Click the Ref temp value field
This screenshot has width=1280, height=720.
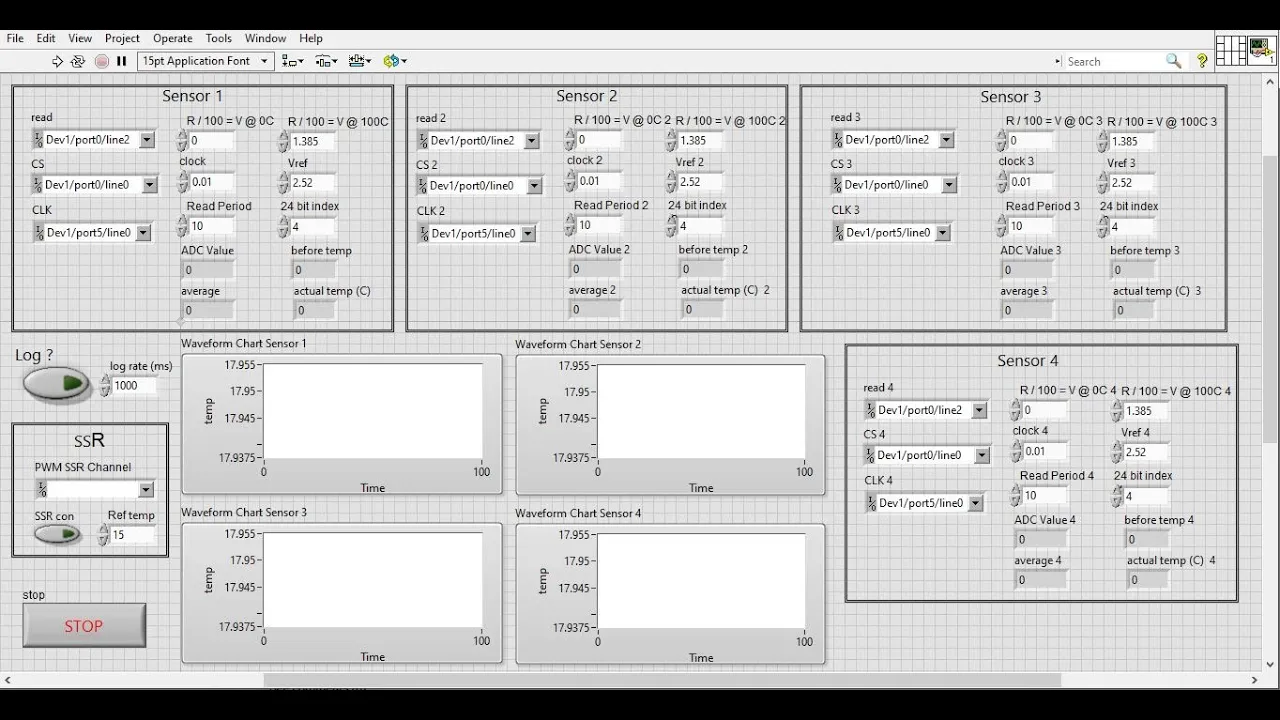(132, 535)
